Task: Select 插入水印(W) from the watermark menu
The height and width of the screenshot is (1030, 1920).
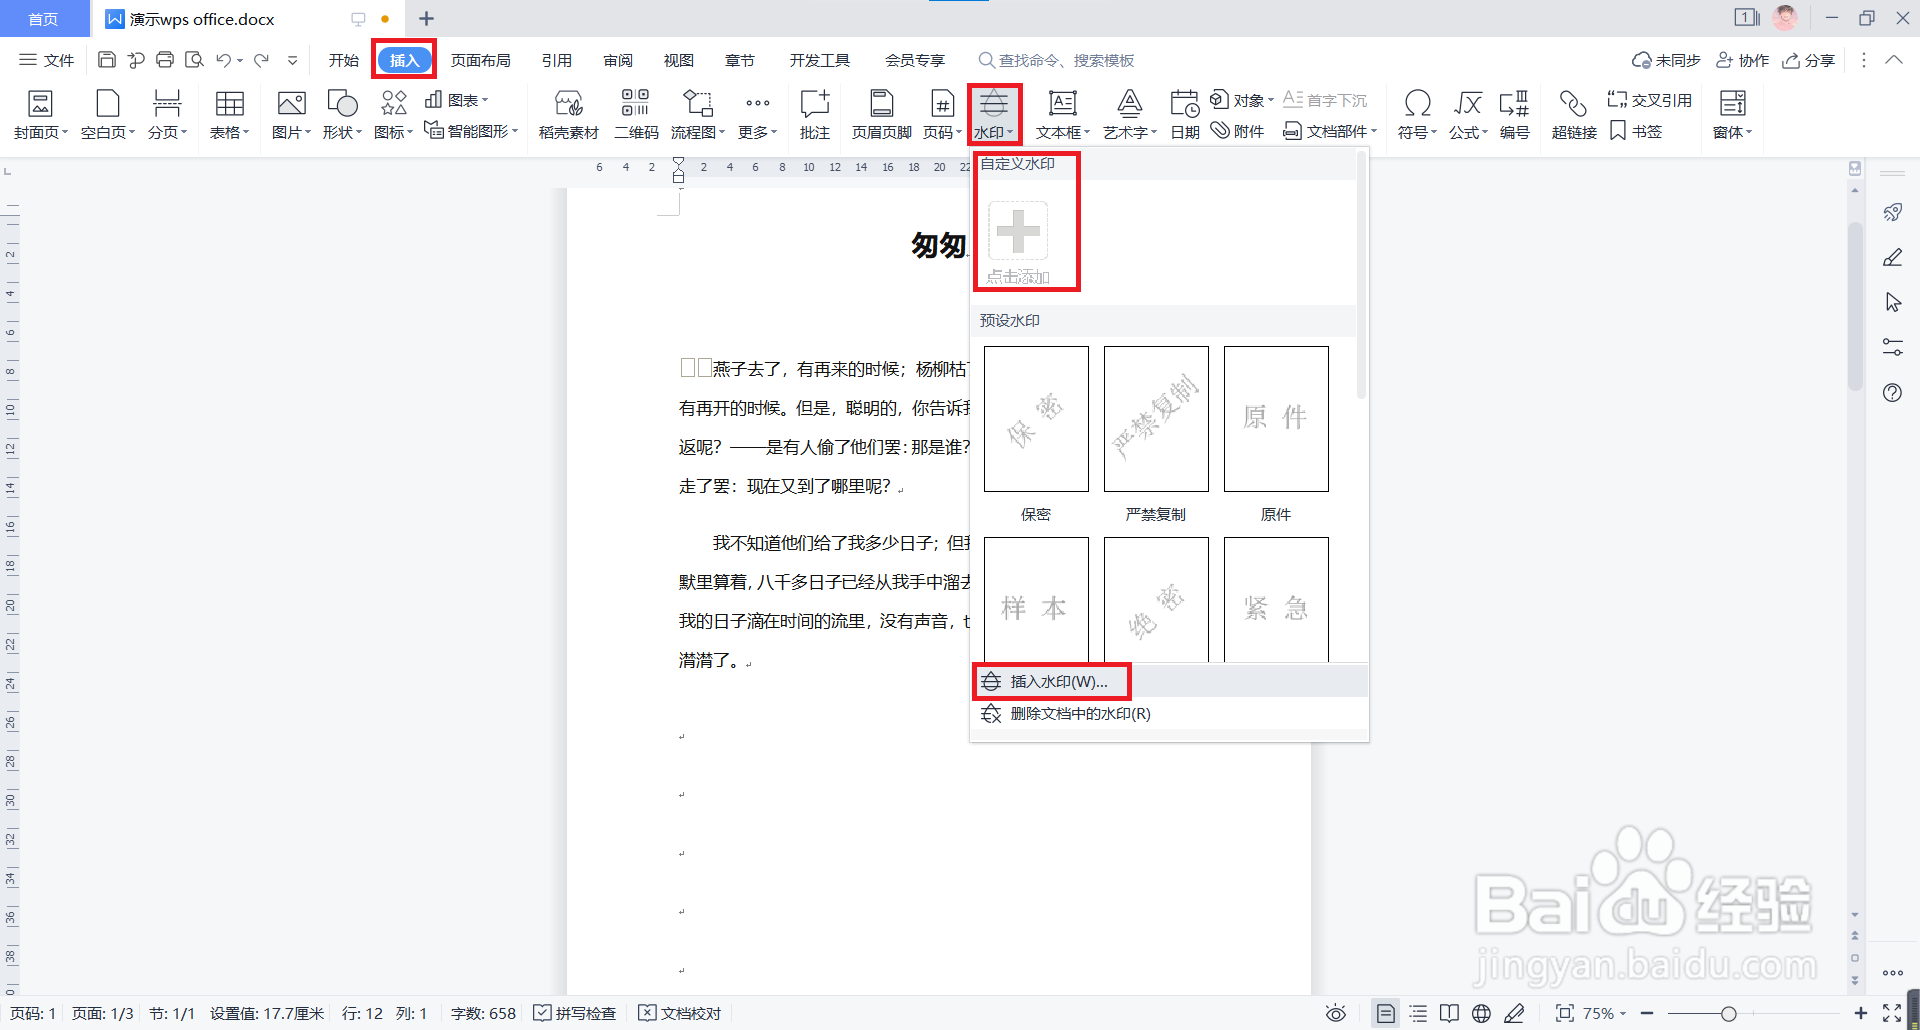Action: pos(1051,681)
